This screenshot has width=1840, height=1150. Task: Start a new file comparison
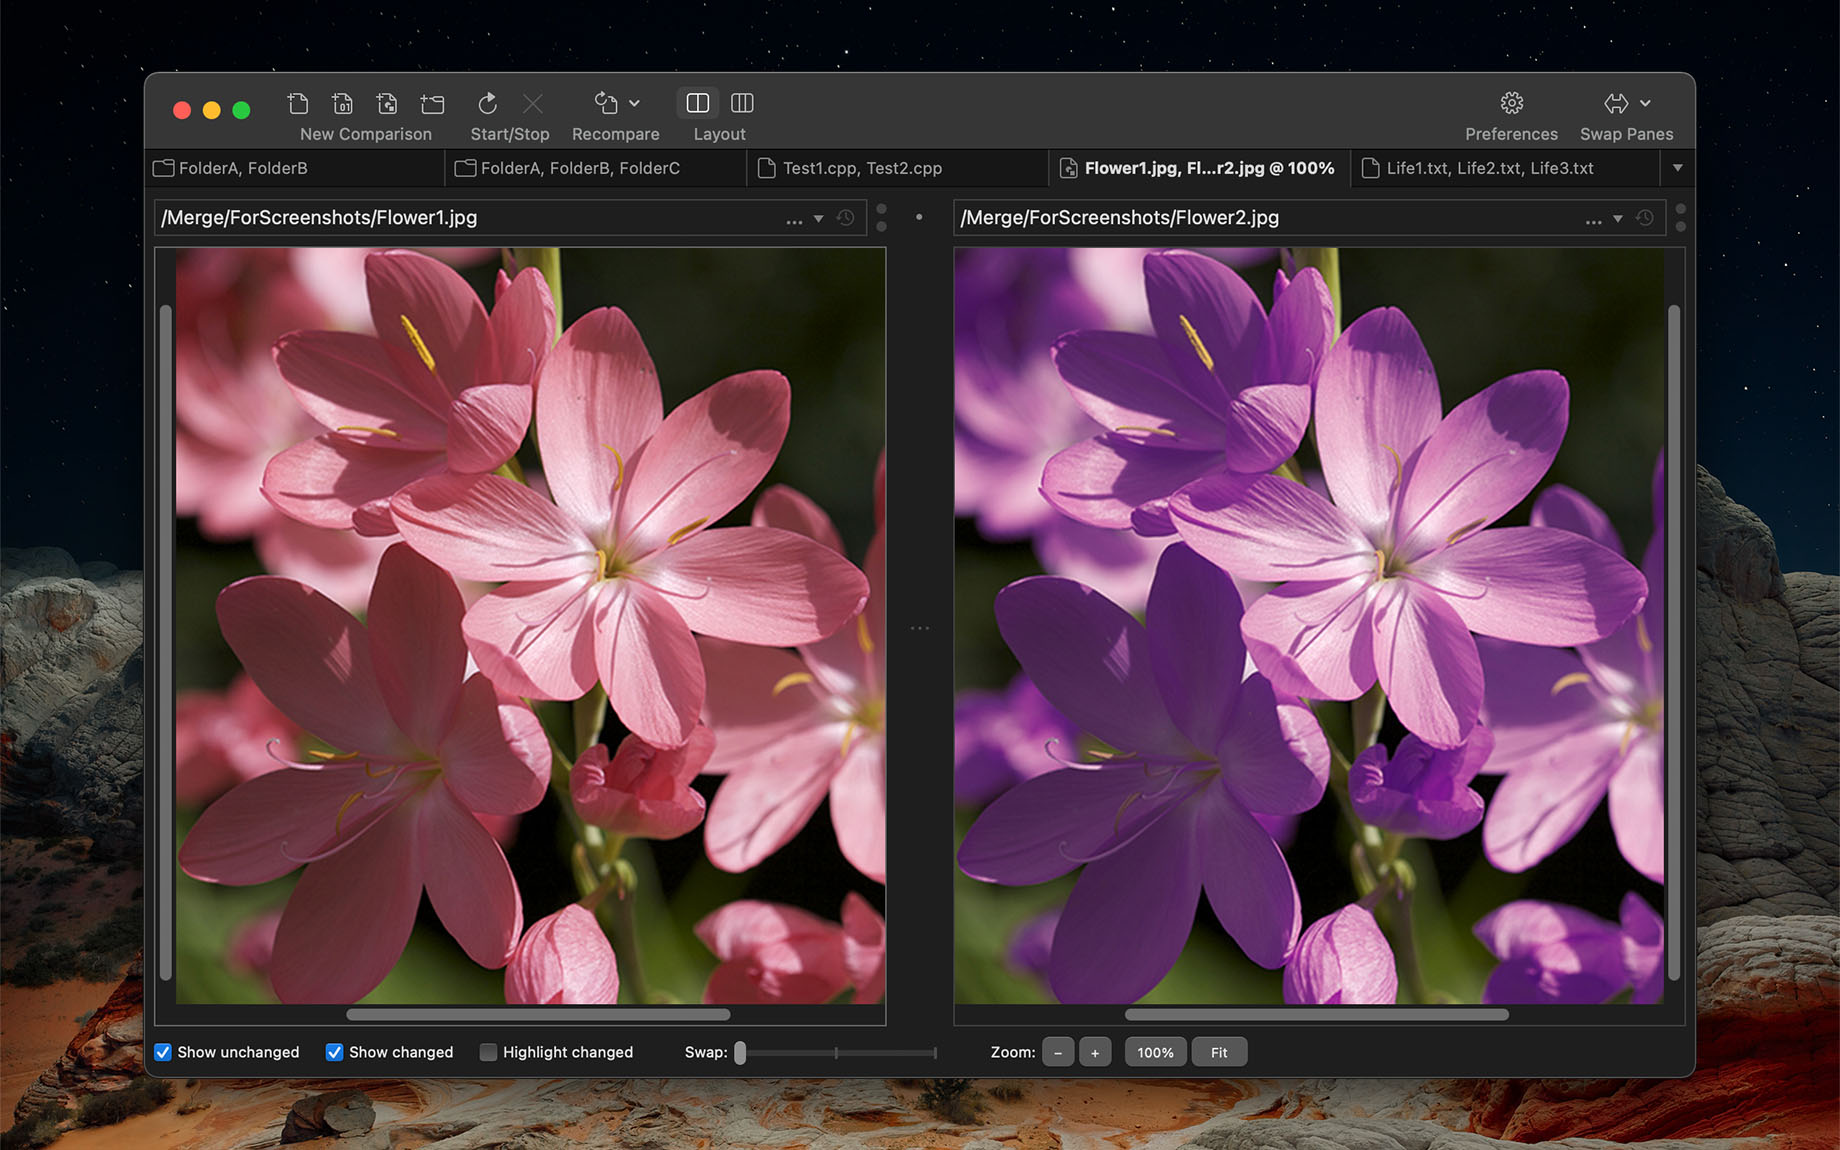pos(298,103)
